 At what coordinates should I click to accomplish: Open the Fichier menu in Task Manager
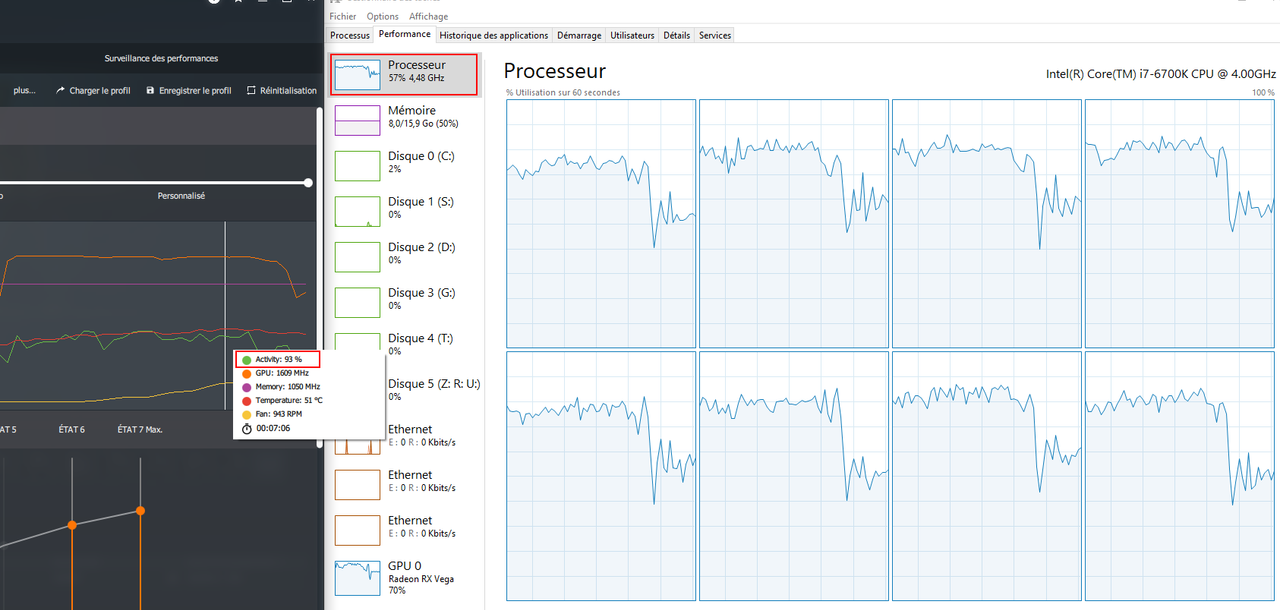pos(342,17)
